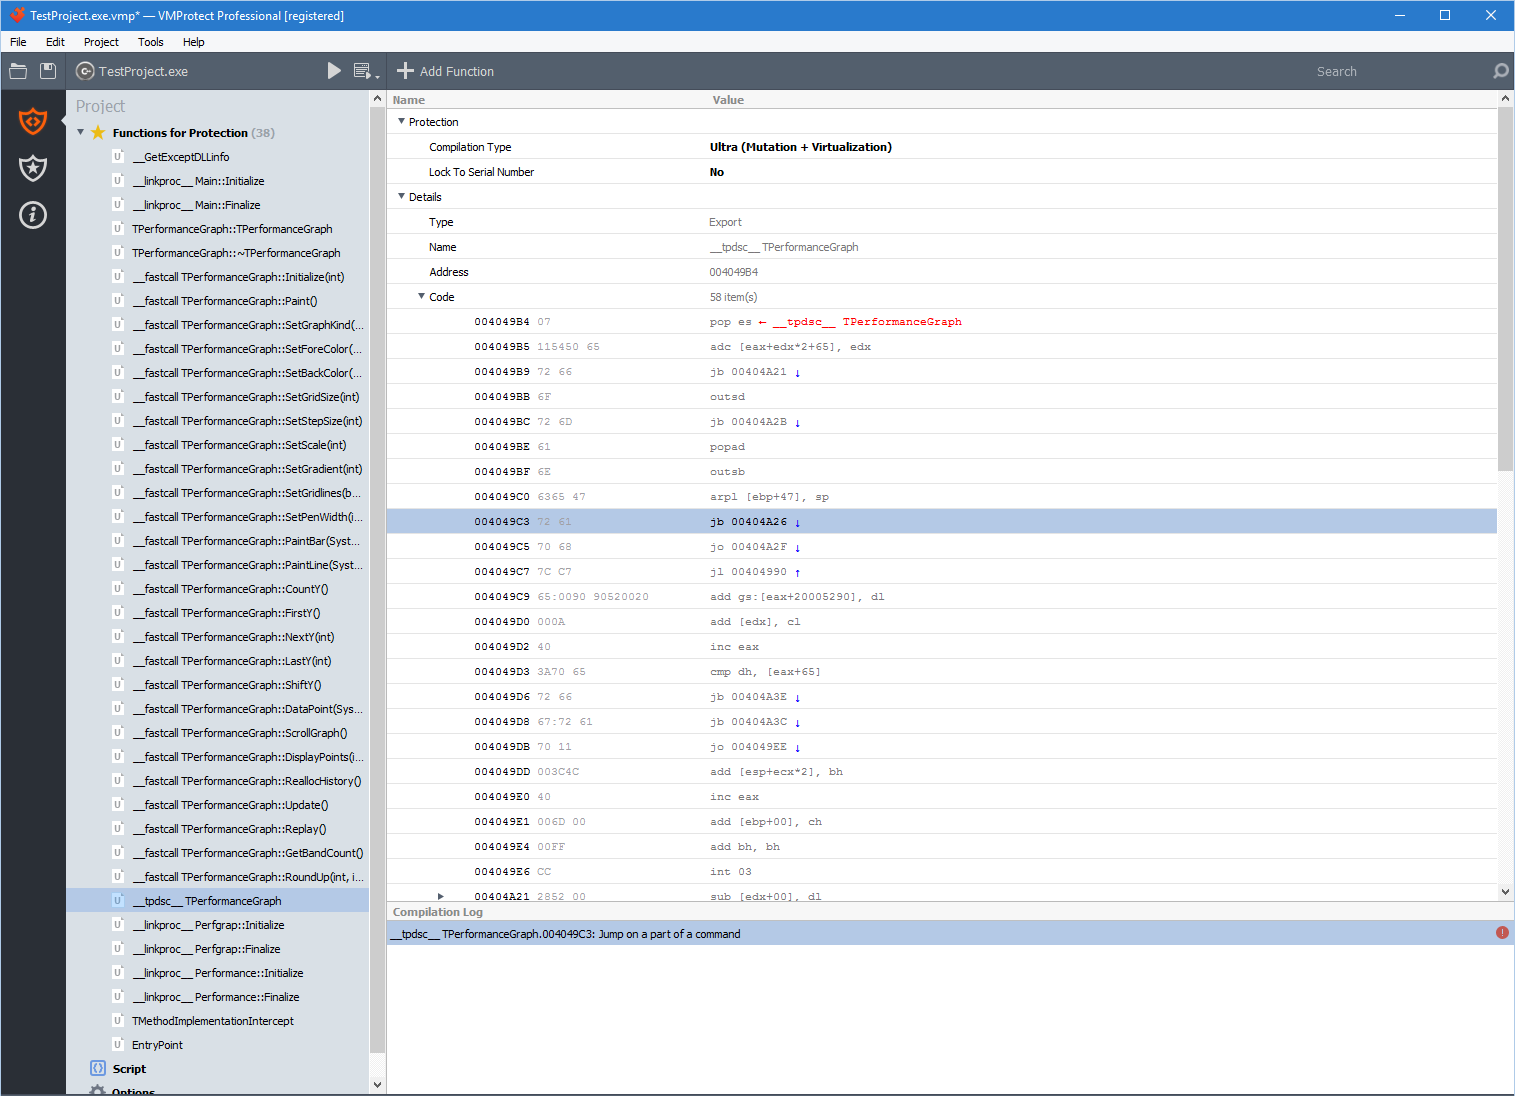Select the jb 00404A26 code row
Viewport: 1515px width, 1096px height.
tap(941, 521)
